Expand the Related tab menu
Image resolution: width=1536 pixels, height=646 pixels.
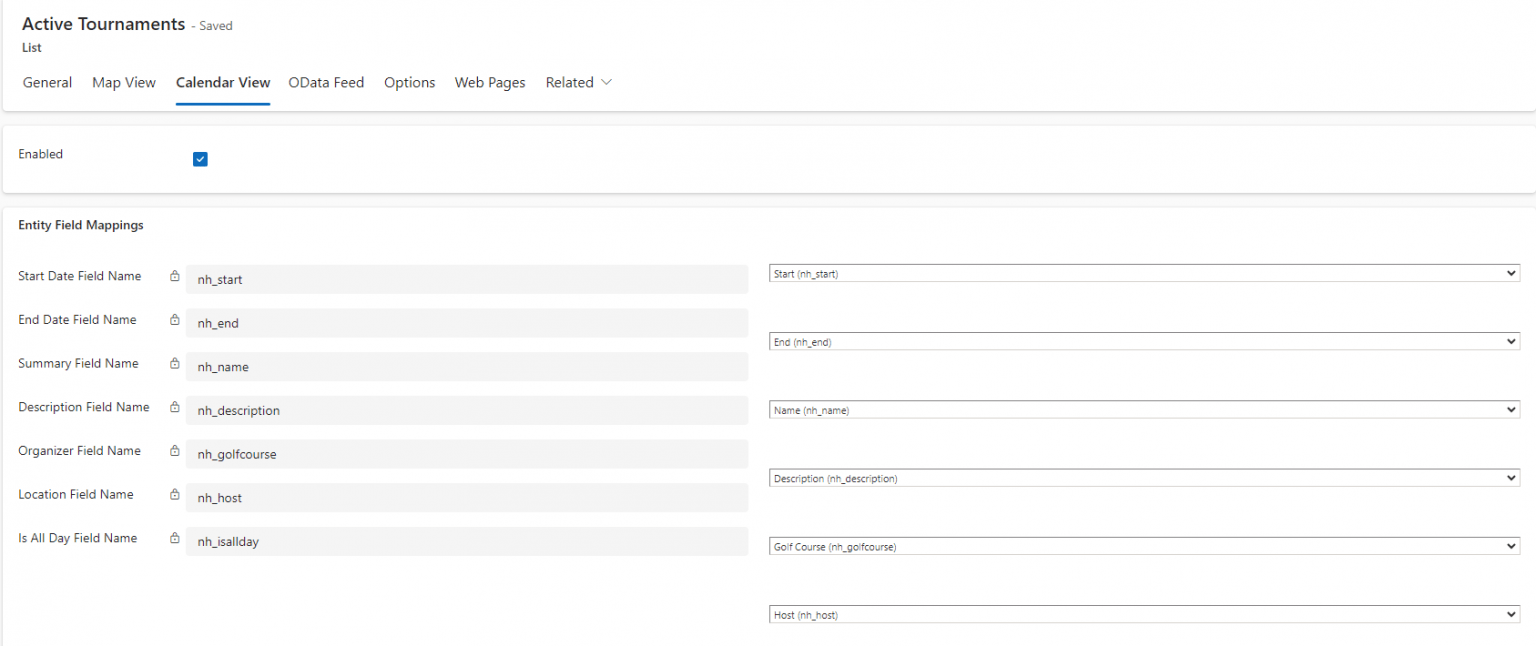(x=579, y=83)
